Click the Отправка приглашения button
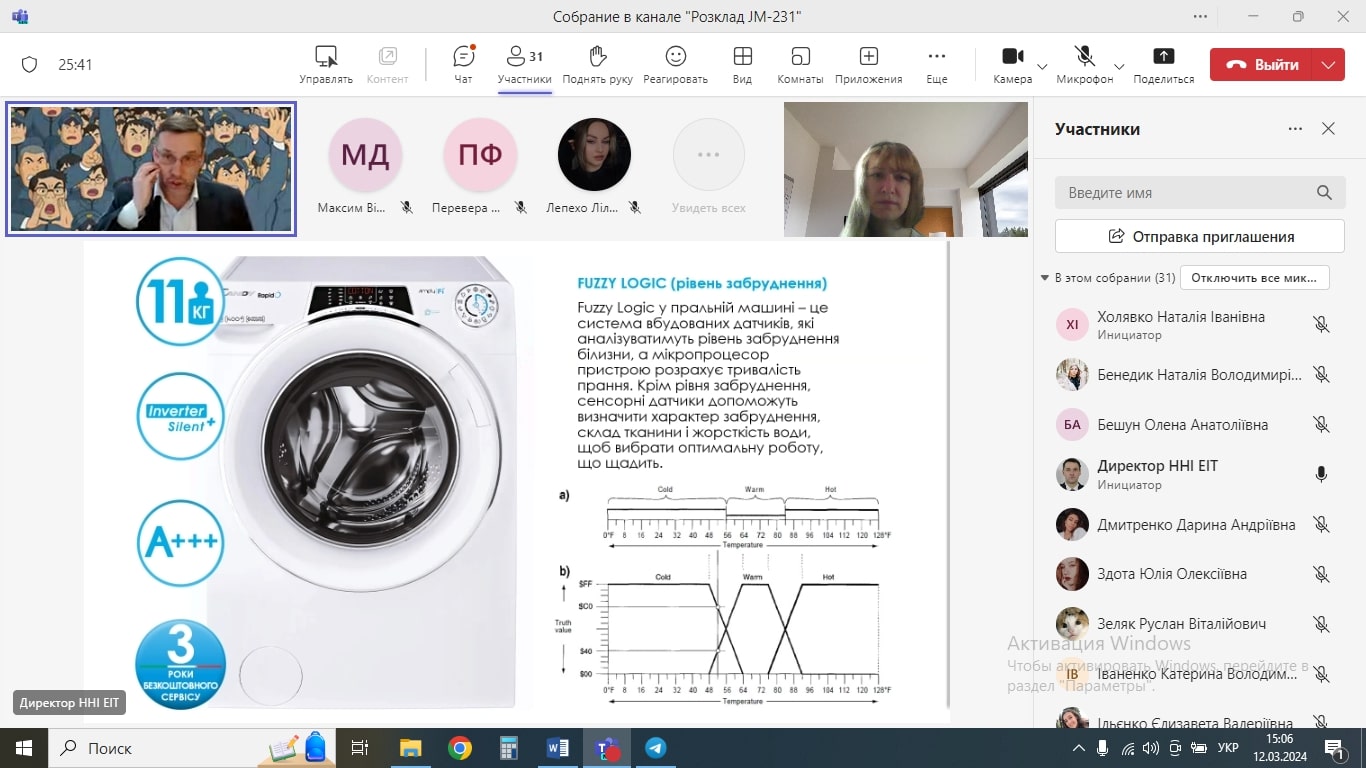This screenshot has width=1366, height=768. point(1199,237)
